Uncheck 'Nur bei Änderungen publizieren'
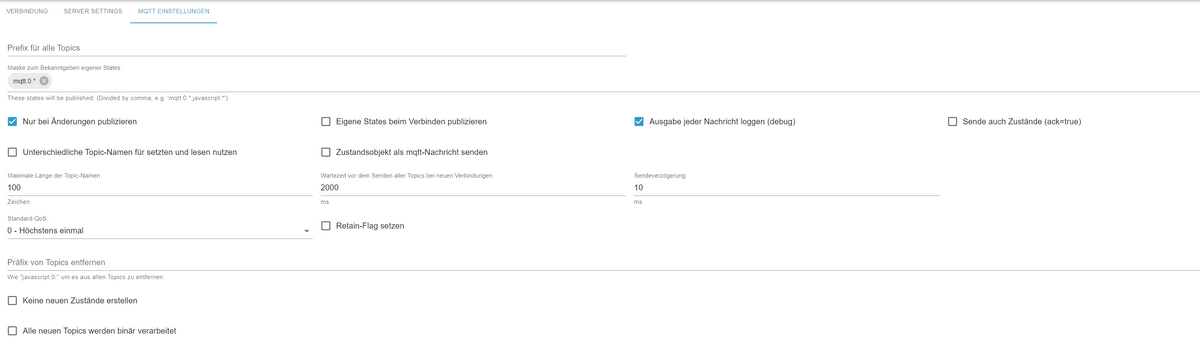 13,122
